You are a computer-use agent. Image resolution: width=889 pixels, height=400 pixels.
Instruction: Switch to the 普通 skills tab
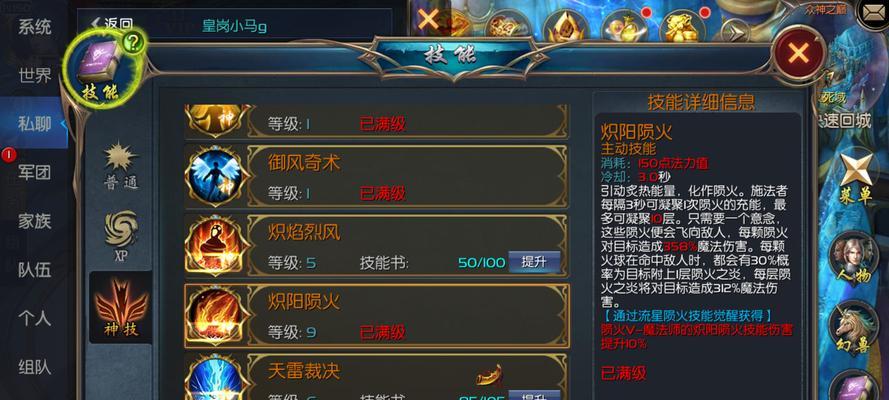coord(121,167)
